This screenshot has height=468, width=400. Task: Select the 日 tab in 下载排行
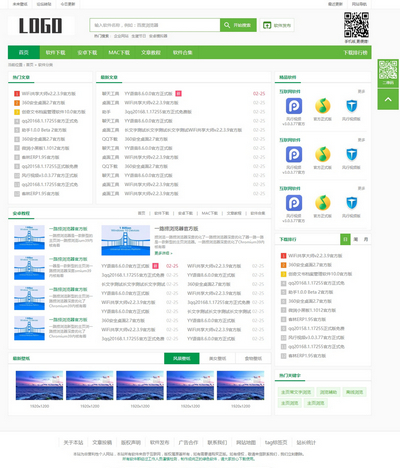click(x=345, y=239)
